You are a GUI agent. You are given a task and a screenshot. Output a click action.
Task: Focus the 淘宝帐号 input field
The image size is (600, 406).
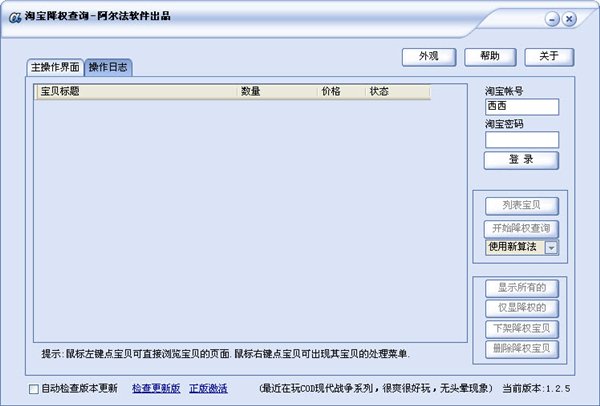[522, 106]
